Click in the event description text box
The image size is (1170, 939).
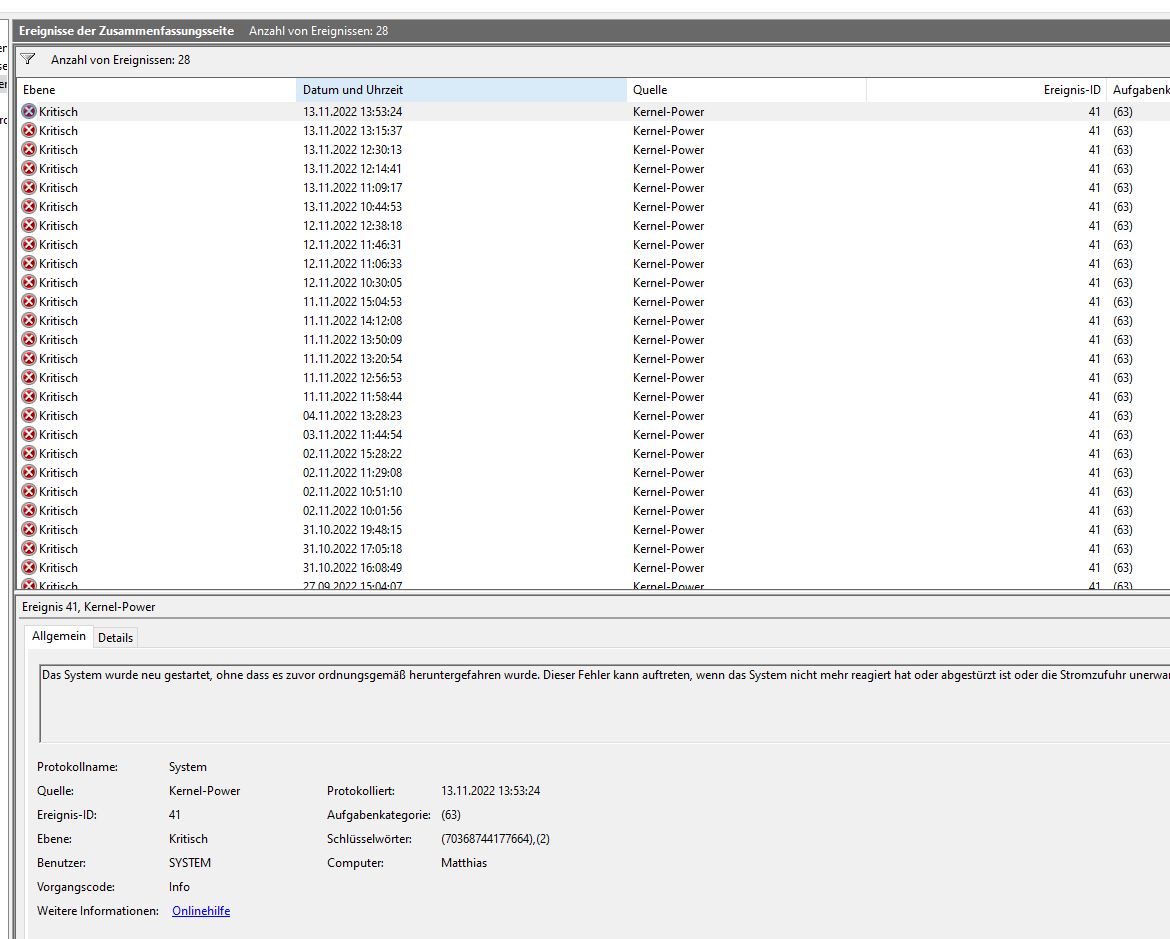[600, 700]
